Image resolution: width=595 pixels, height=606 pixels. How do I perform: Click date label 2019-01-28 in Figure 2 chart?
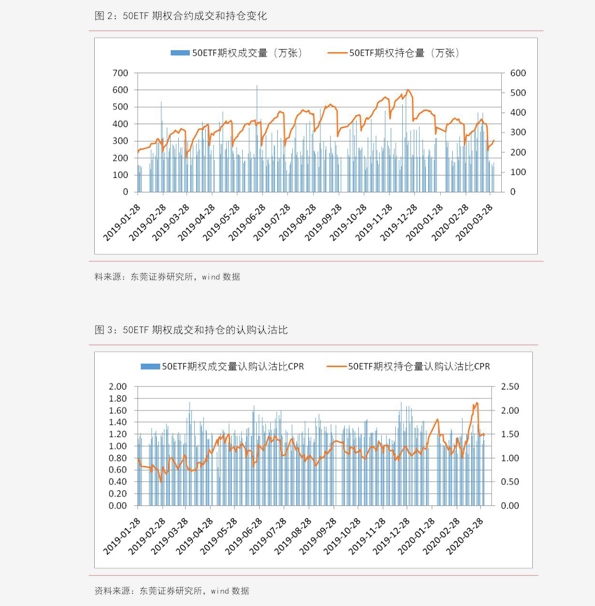pos(122,223)
